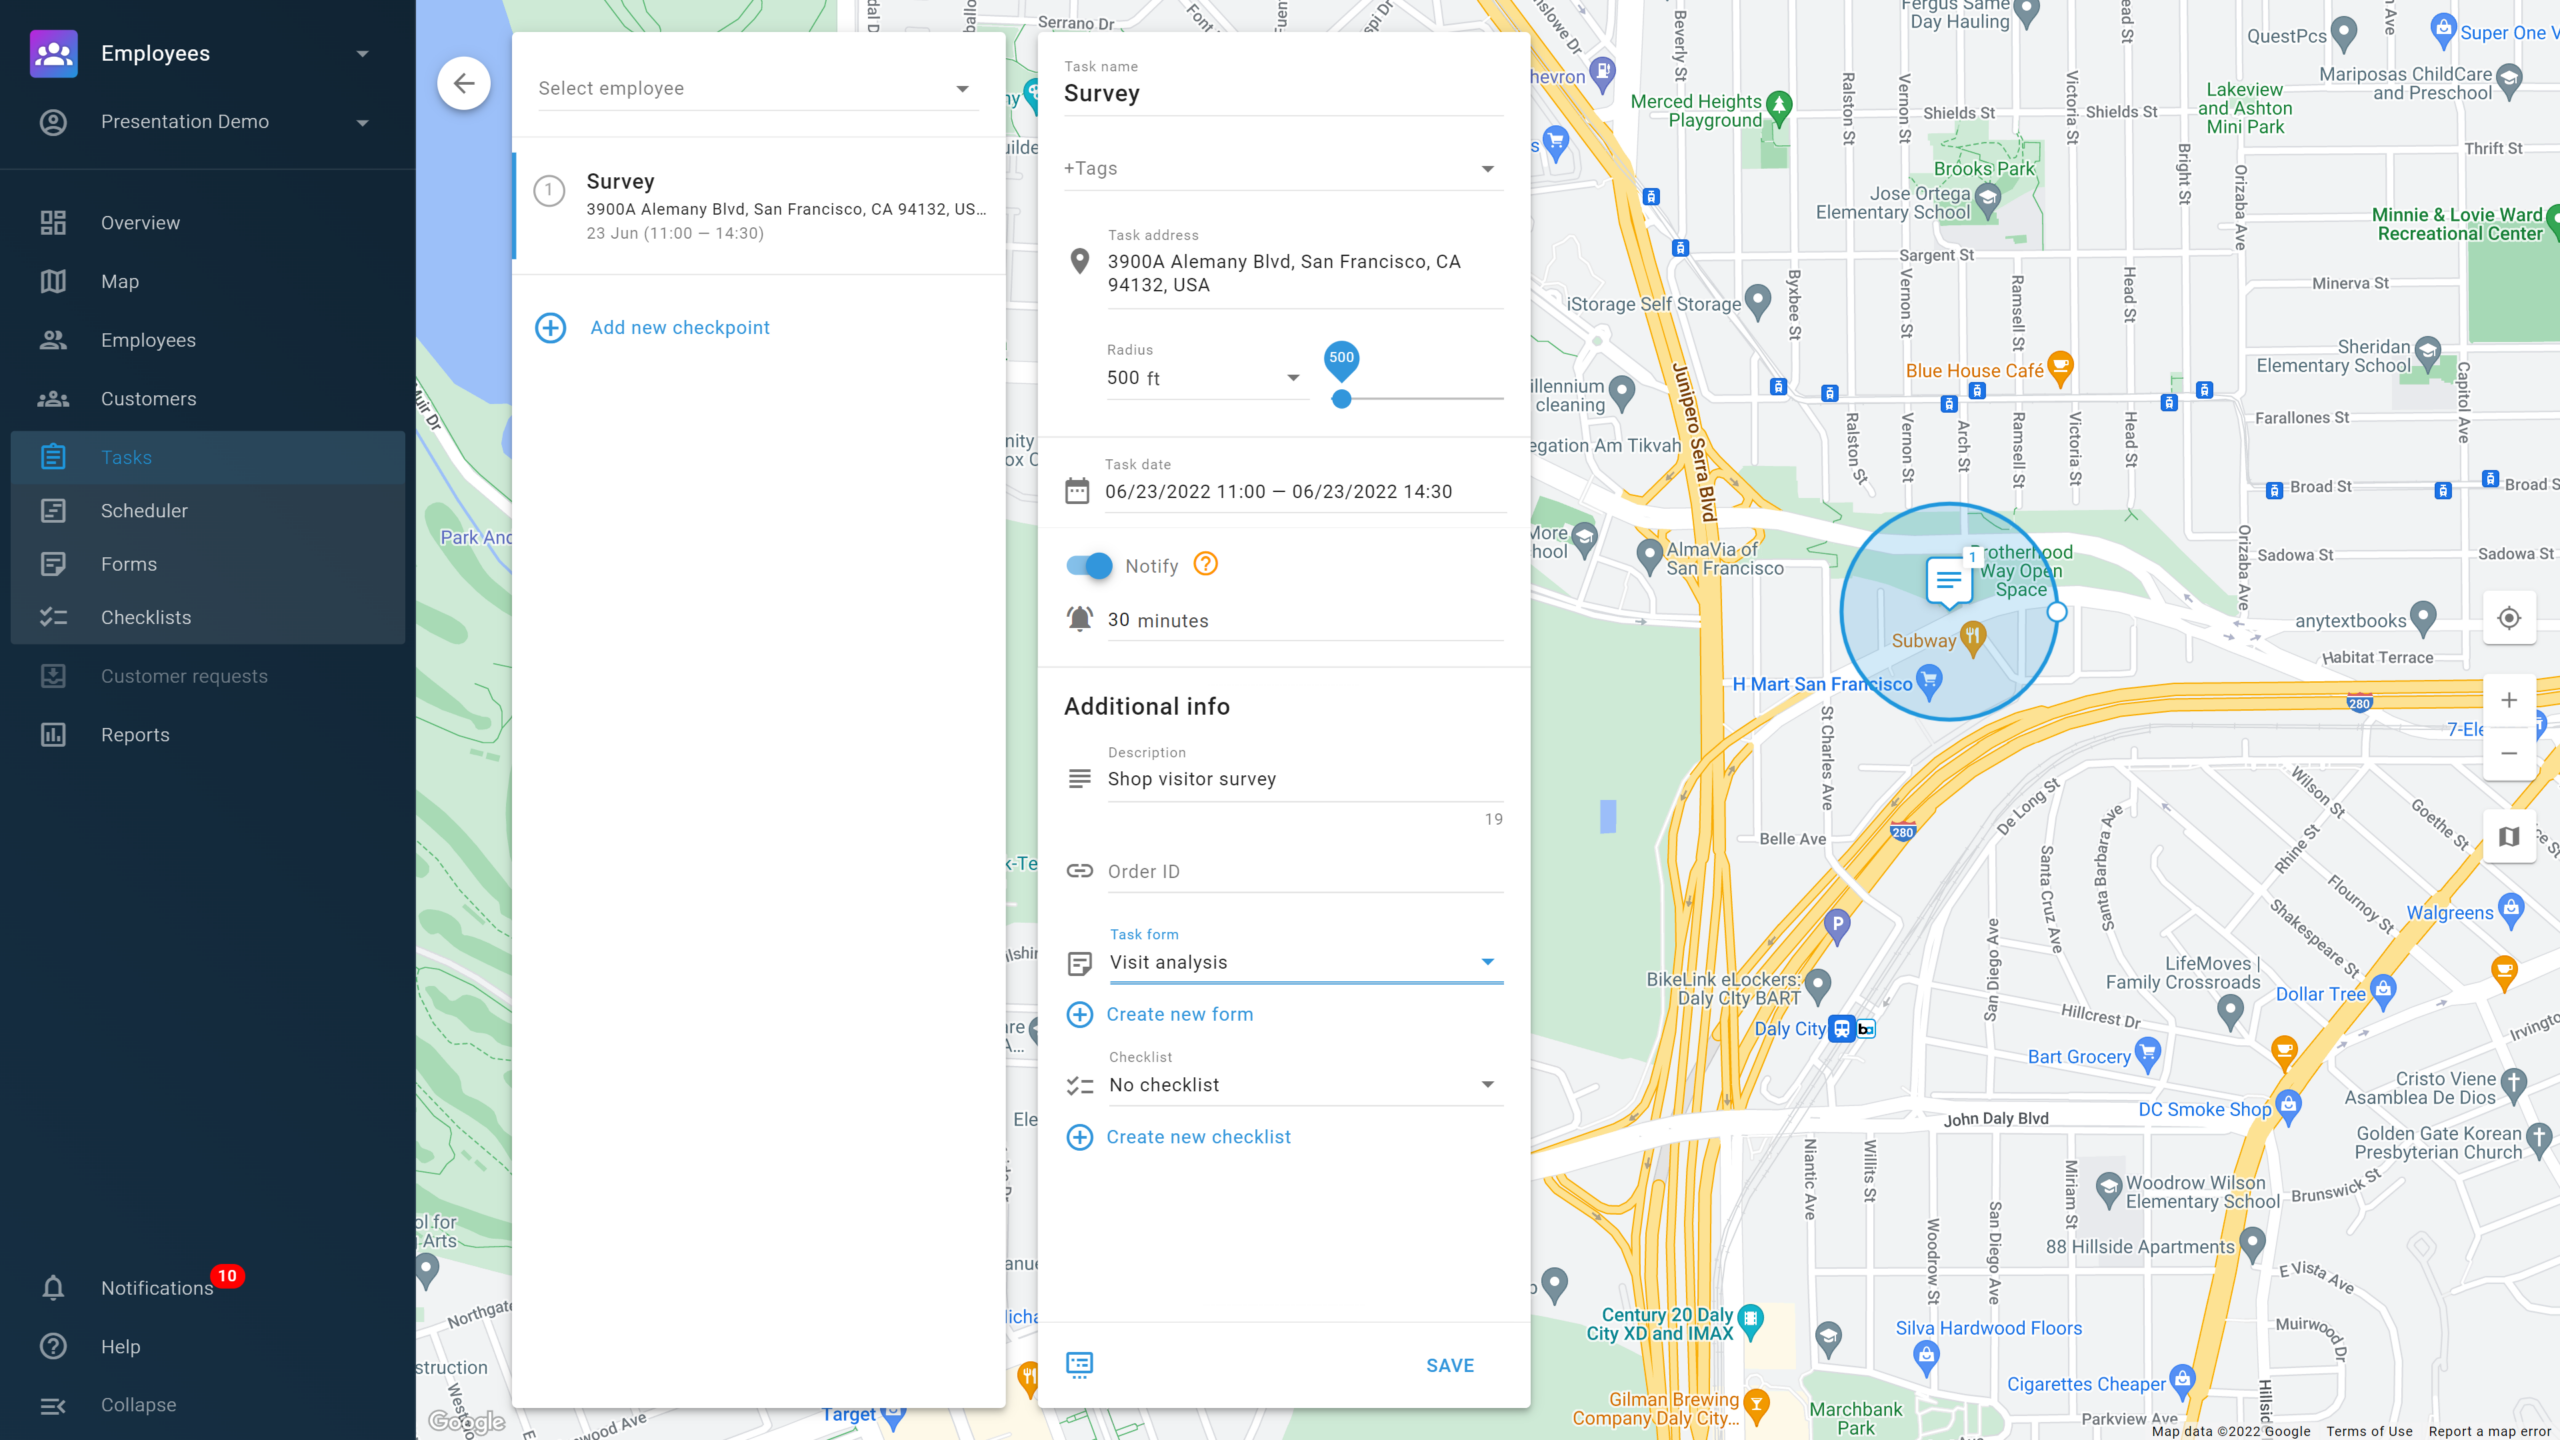Open the Employees menu item in sidebar
Screen dimensions: 2560x1440
tap(148, 339)
